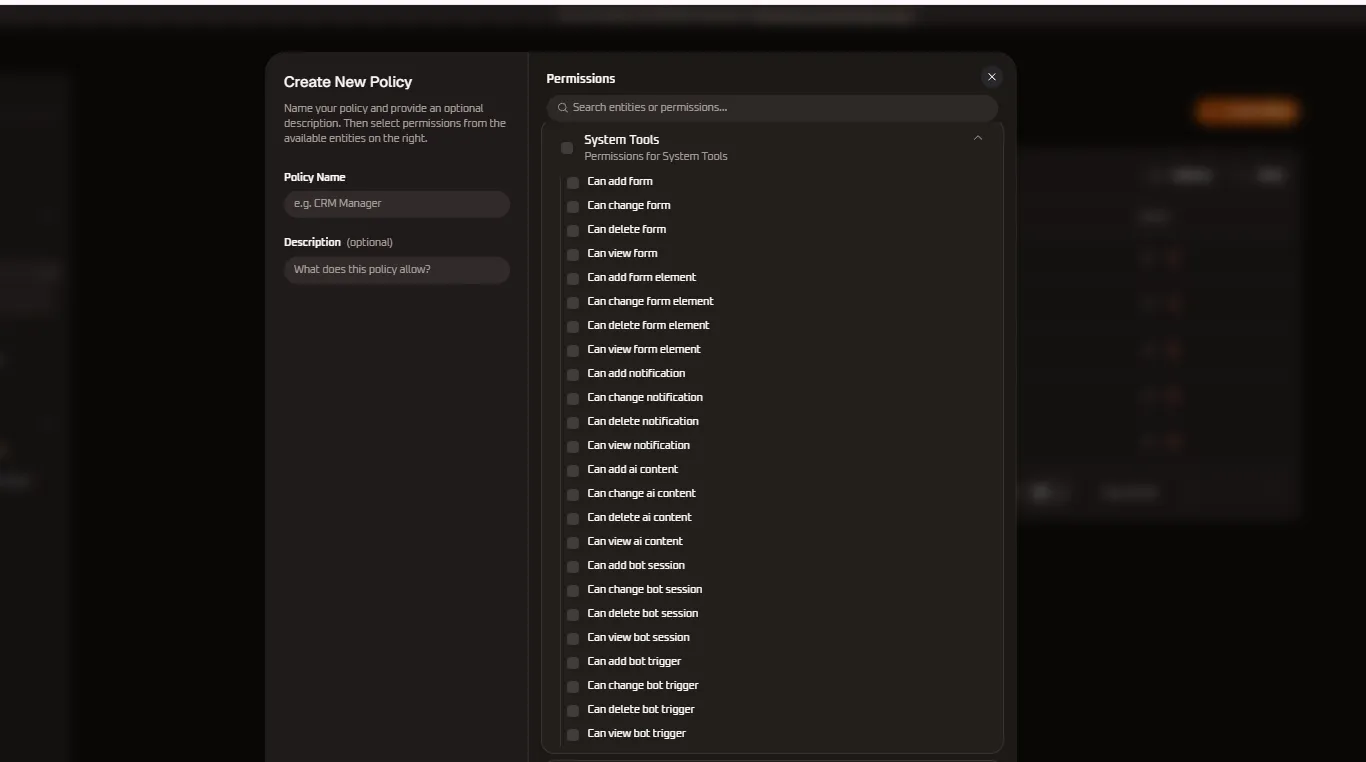Tick Can delete bot trigger checkbox
This screenshot has height=762, width=1366.
[x=573, y=711]
